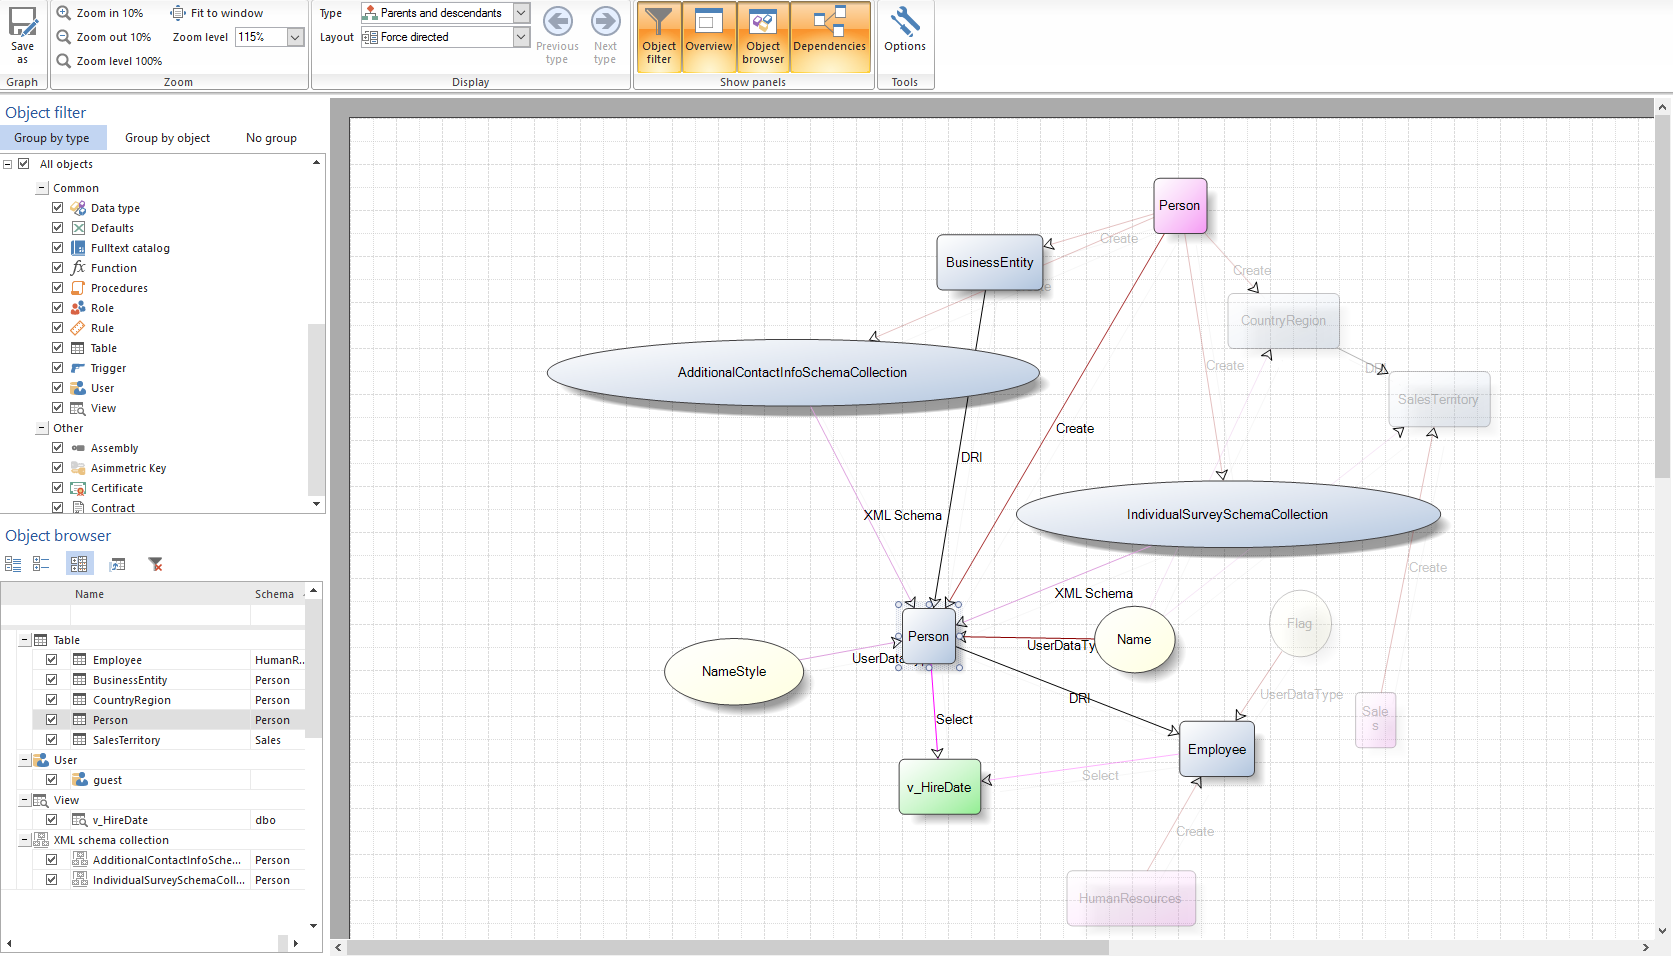Zoom in 10% on the graph
This screenshot has height=958, width=1673.
pyautogui.click(x=100, y=13)
